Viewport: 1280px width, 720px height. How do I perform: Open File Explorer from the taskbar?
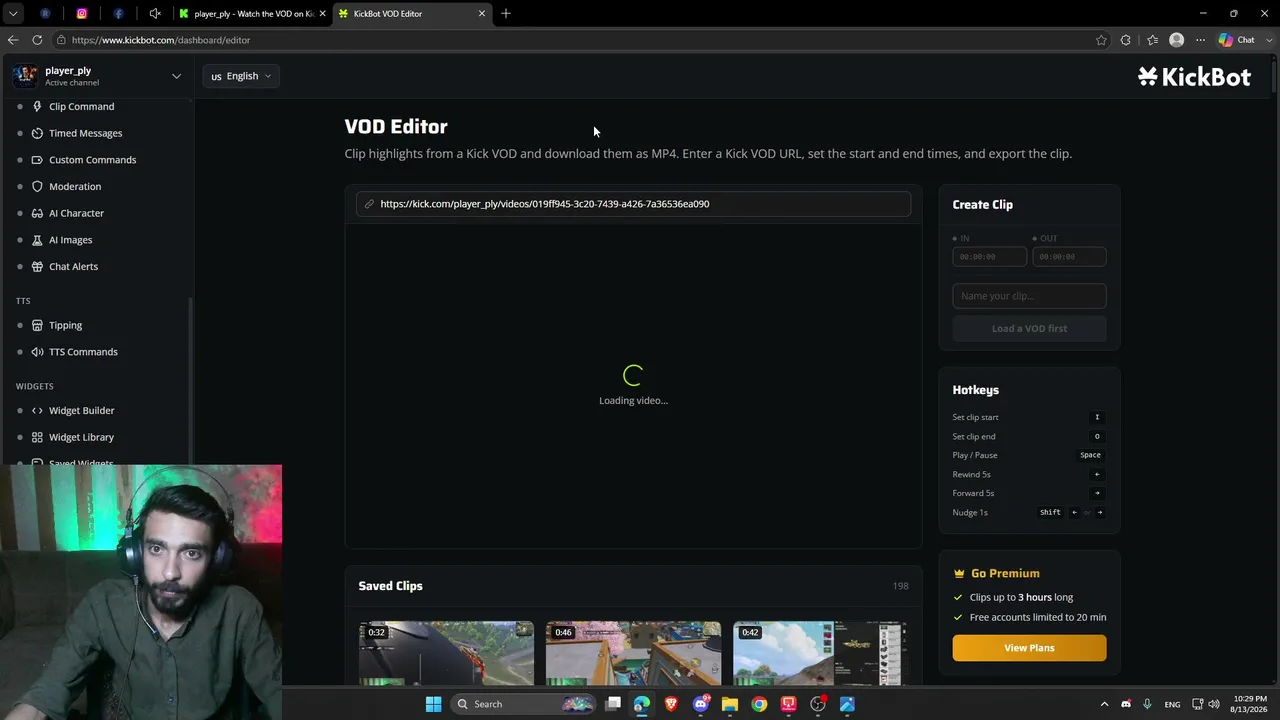tap(730, 704)
